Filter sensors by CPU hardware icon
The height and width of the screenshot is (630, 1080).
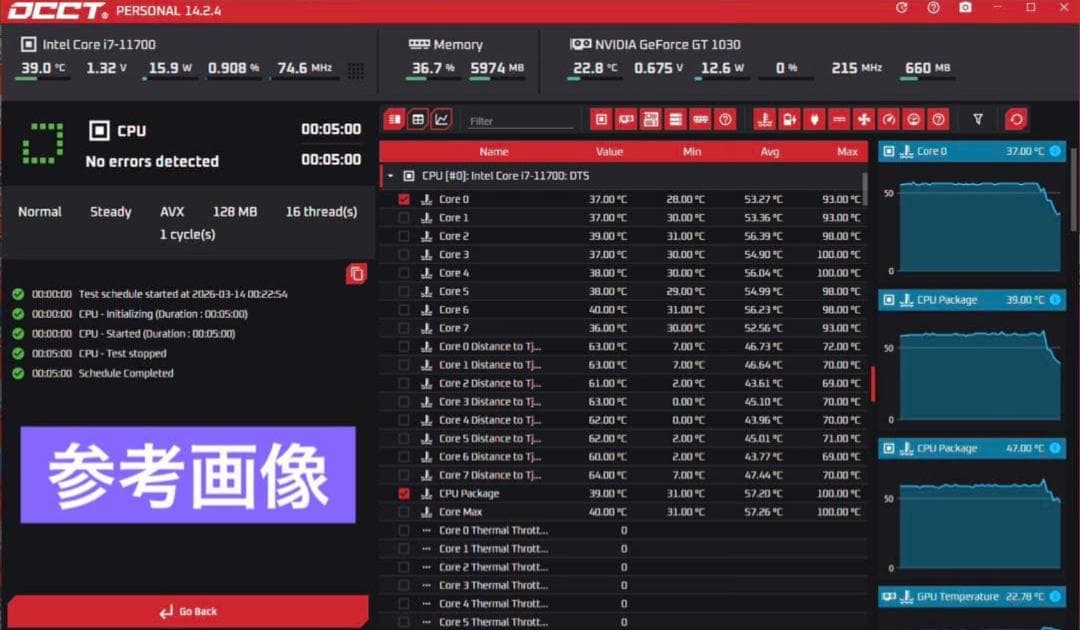pos(601,120)
